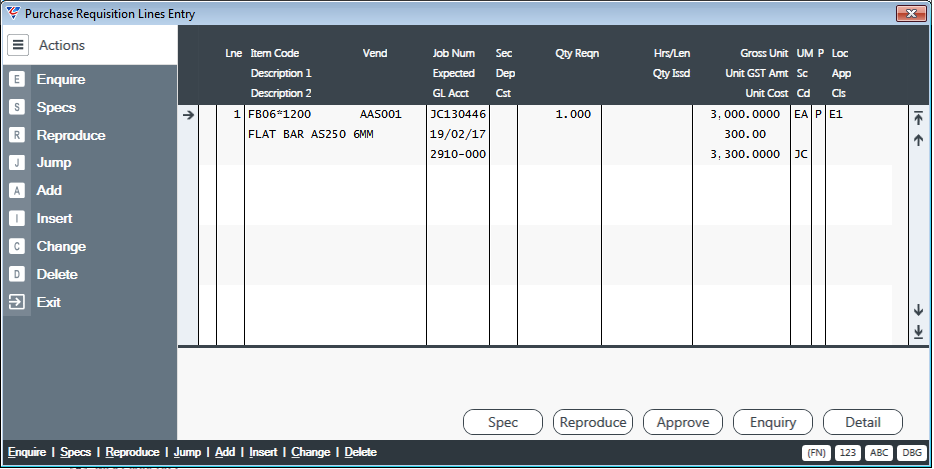Screen dimensions: 934x469
Task: Close the Purchase Requisition Lines Entry window
Action: [x=911, y=13]
